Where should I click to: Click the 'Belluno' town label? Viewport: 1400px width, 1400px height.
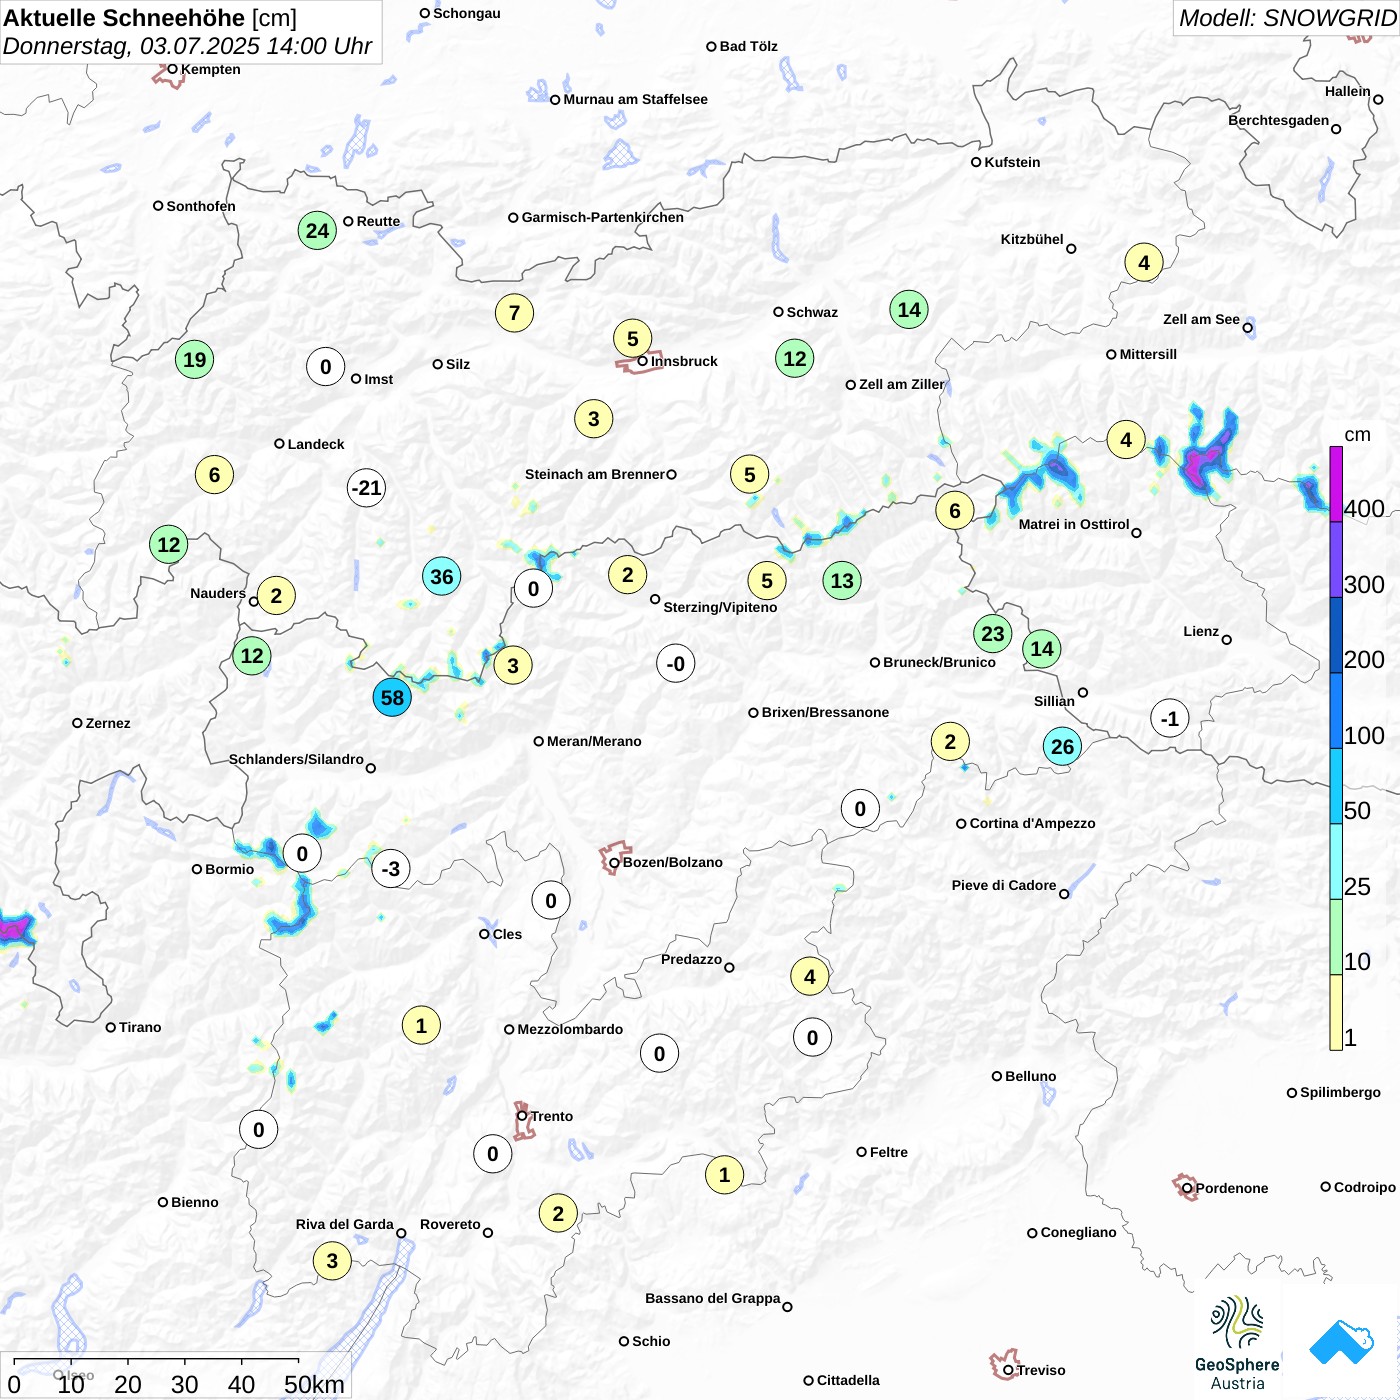pyautogui.click(x=1030, y=1076)
